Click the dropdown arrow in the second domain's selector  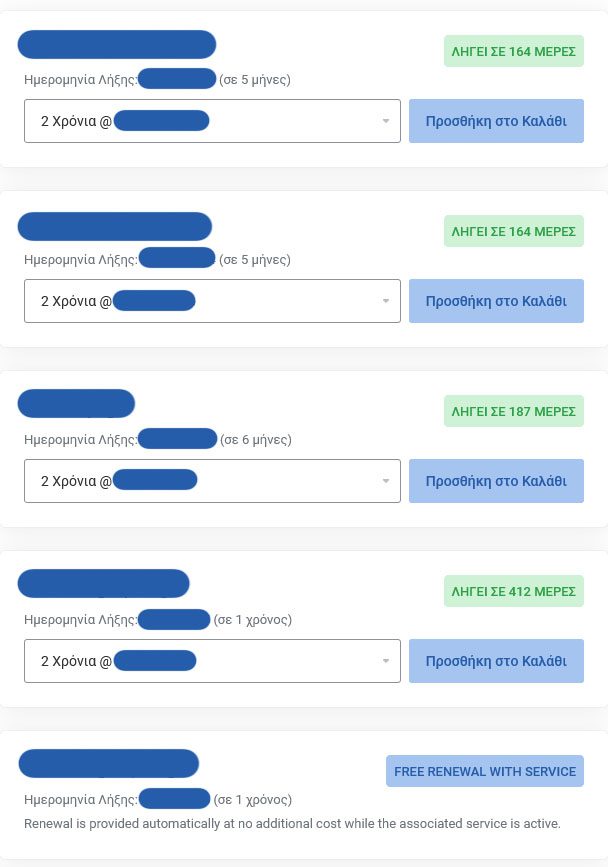click(x=386, y=301)
